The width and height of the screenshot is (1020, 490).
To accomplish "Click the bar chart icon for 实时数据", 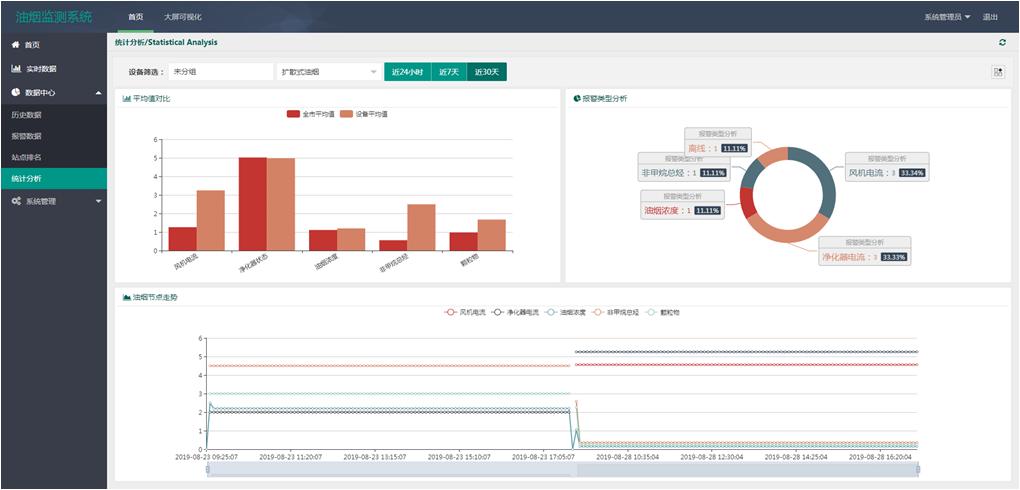I will pyautogui.click(x=16, y=69).
